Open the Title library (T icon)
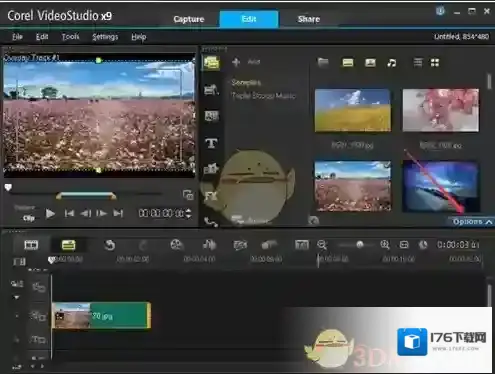495x374 pixels. click(x=211, y=143)
